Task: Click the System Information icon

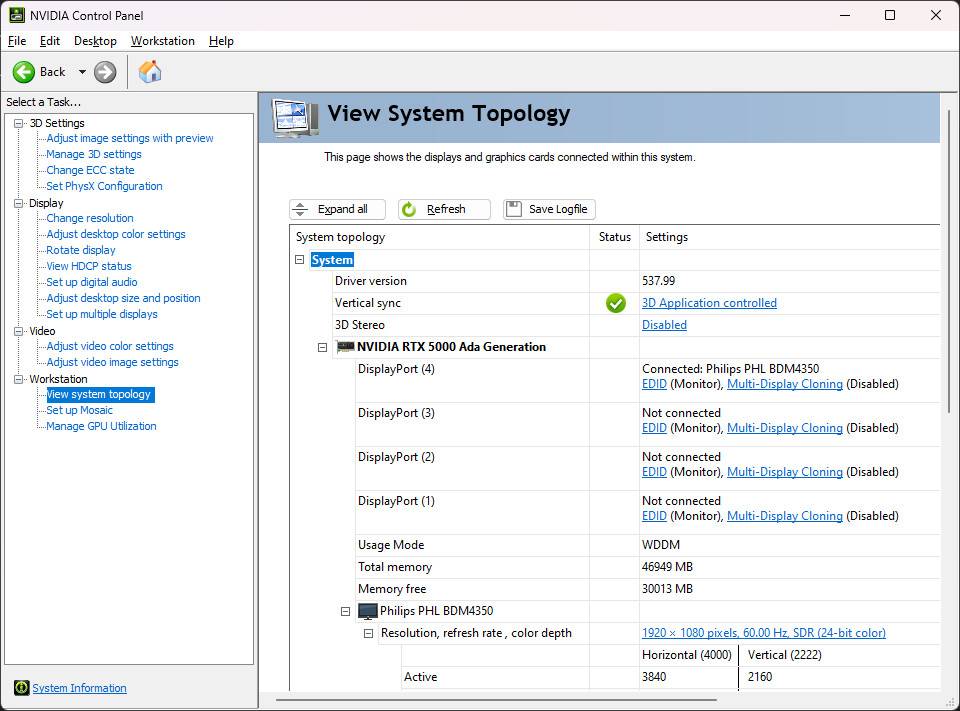Action: (21, 688)
